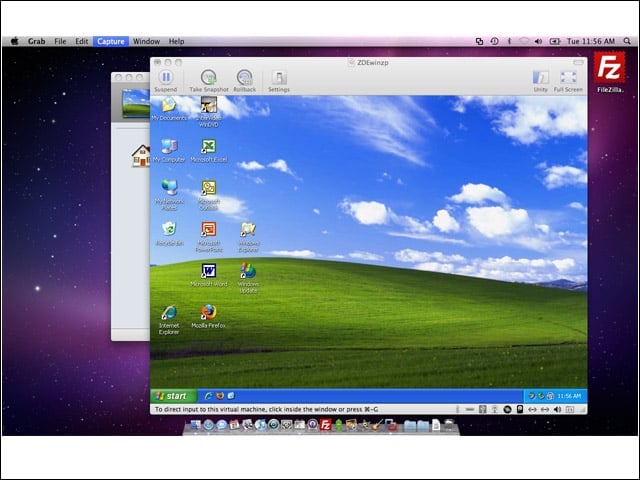
Task: Open Spotlight search in menu bar
Action: click(x=627, y=41)
